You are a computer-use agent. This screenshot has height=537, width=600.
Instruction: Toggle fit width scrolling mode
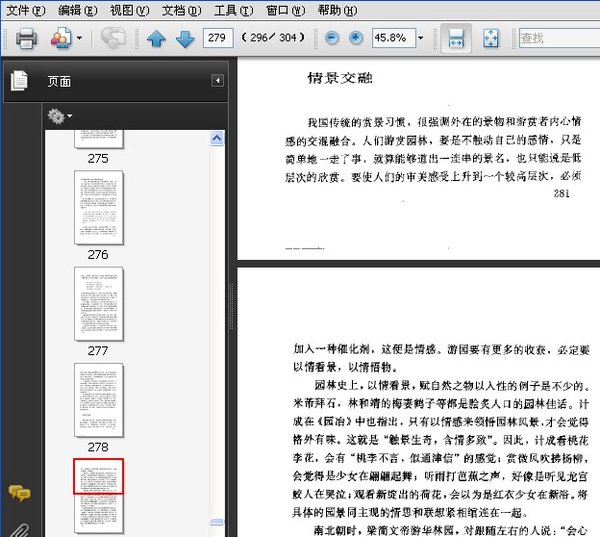point(456,39)
